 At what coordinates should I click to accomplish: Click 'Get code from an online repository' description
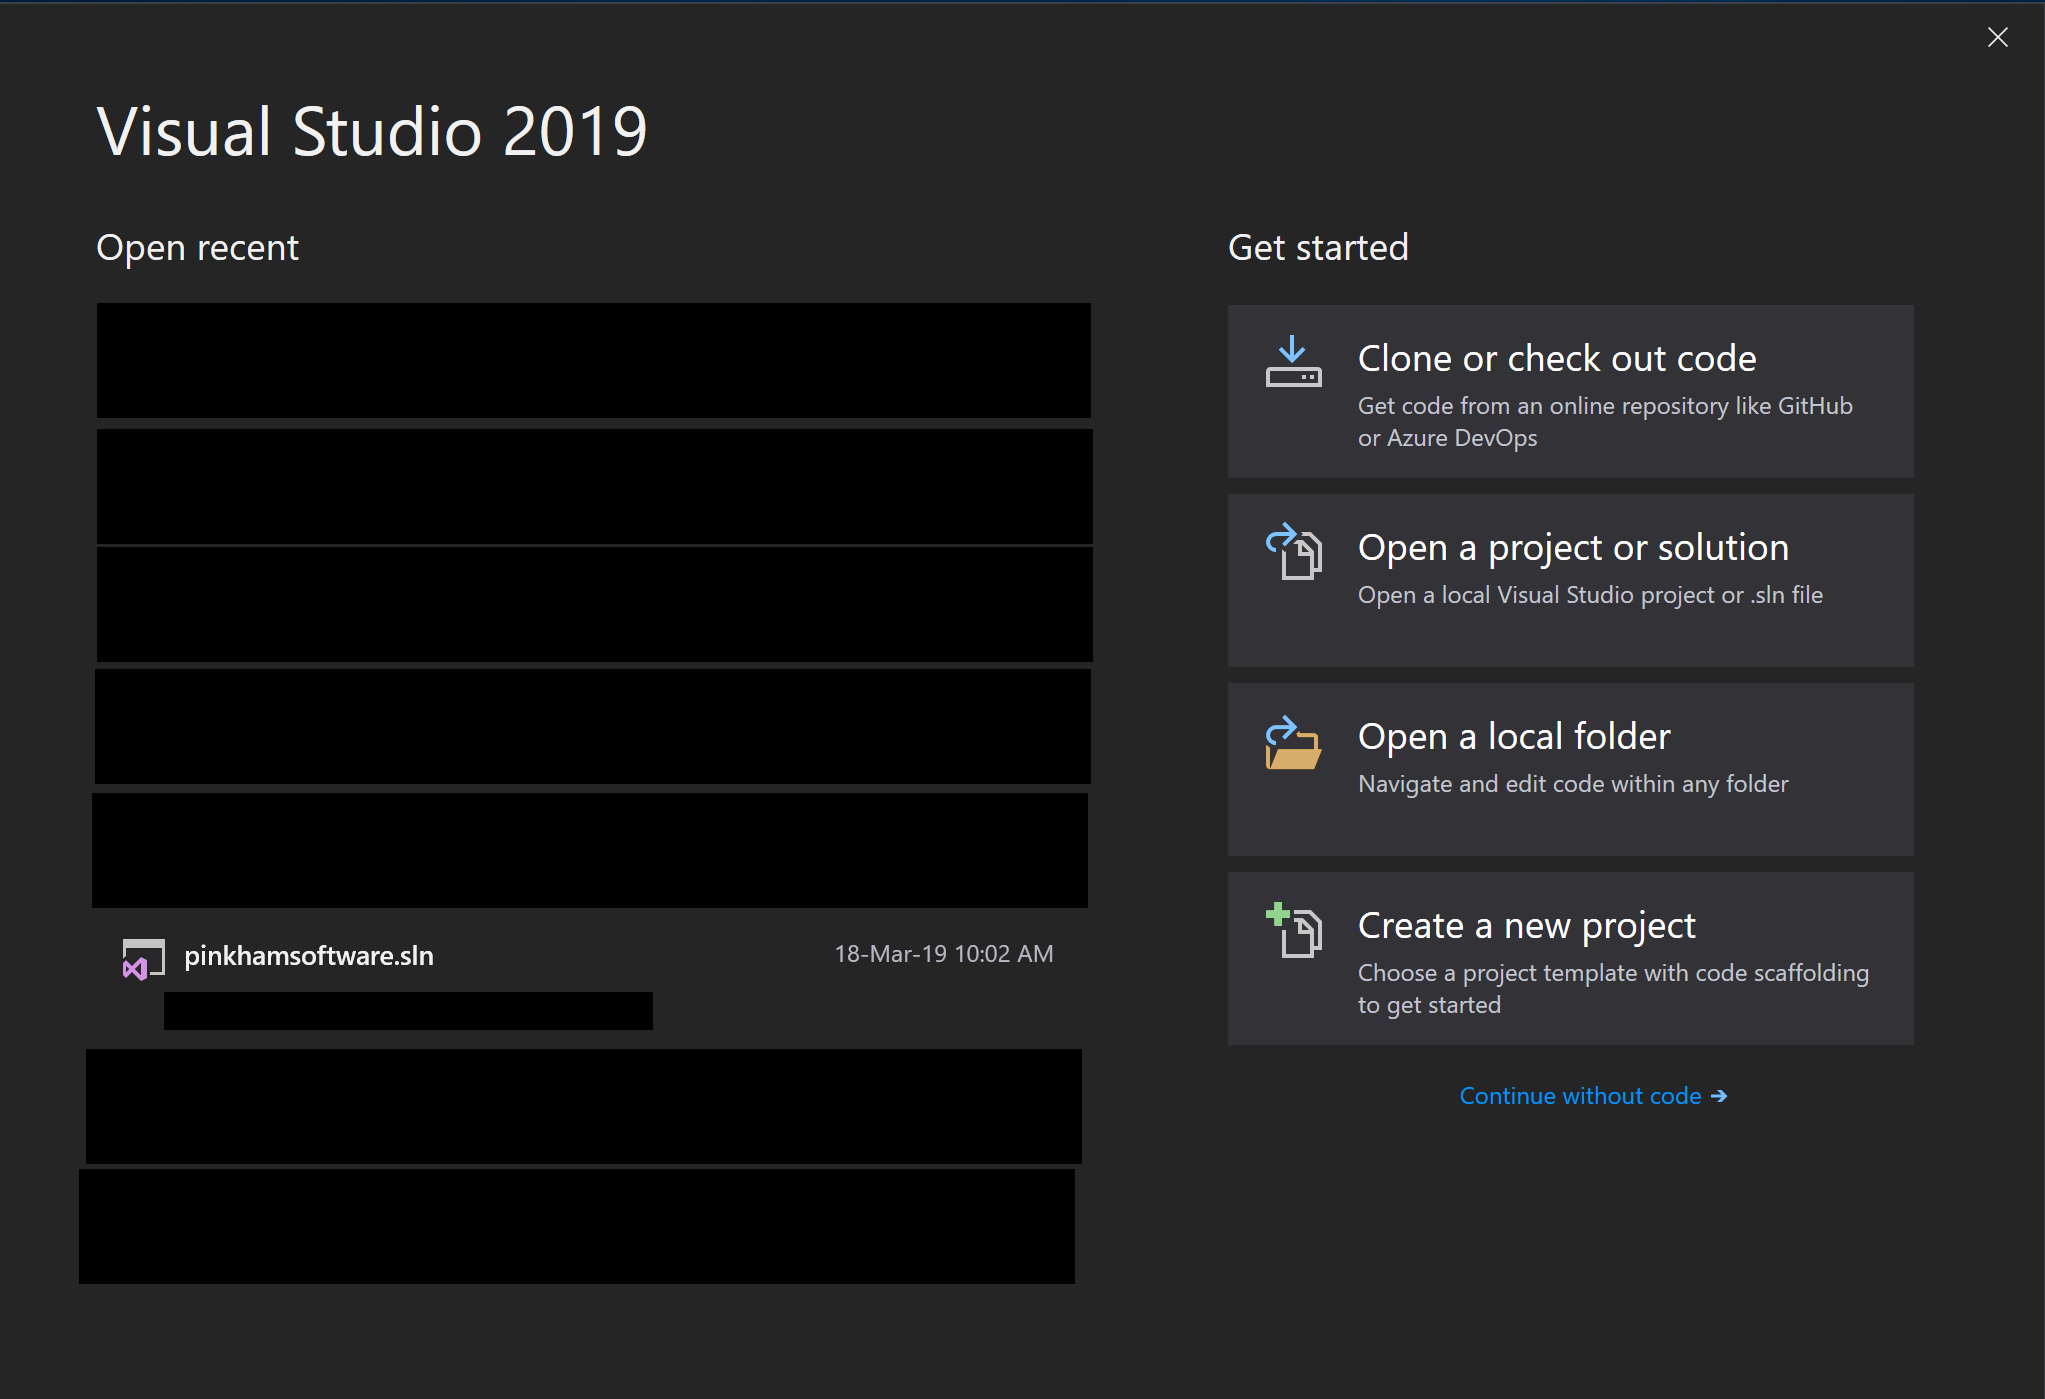click(x=1605, y=422)
